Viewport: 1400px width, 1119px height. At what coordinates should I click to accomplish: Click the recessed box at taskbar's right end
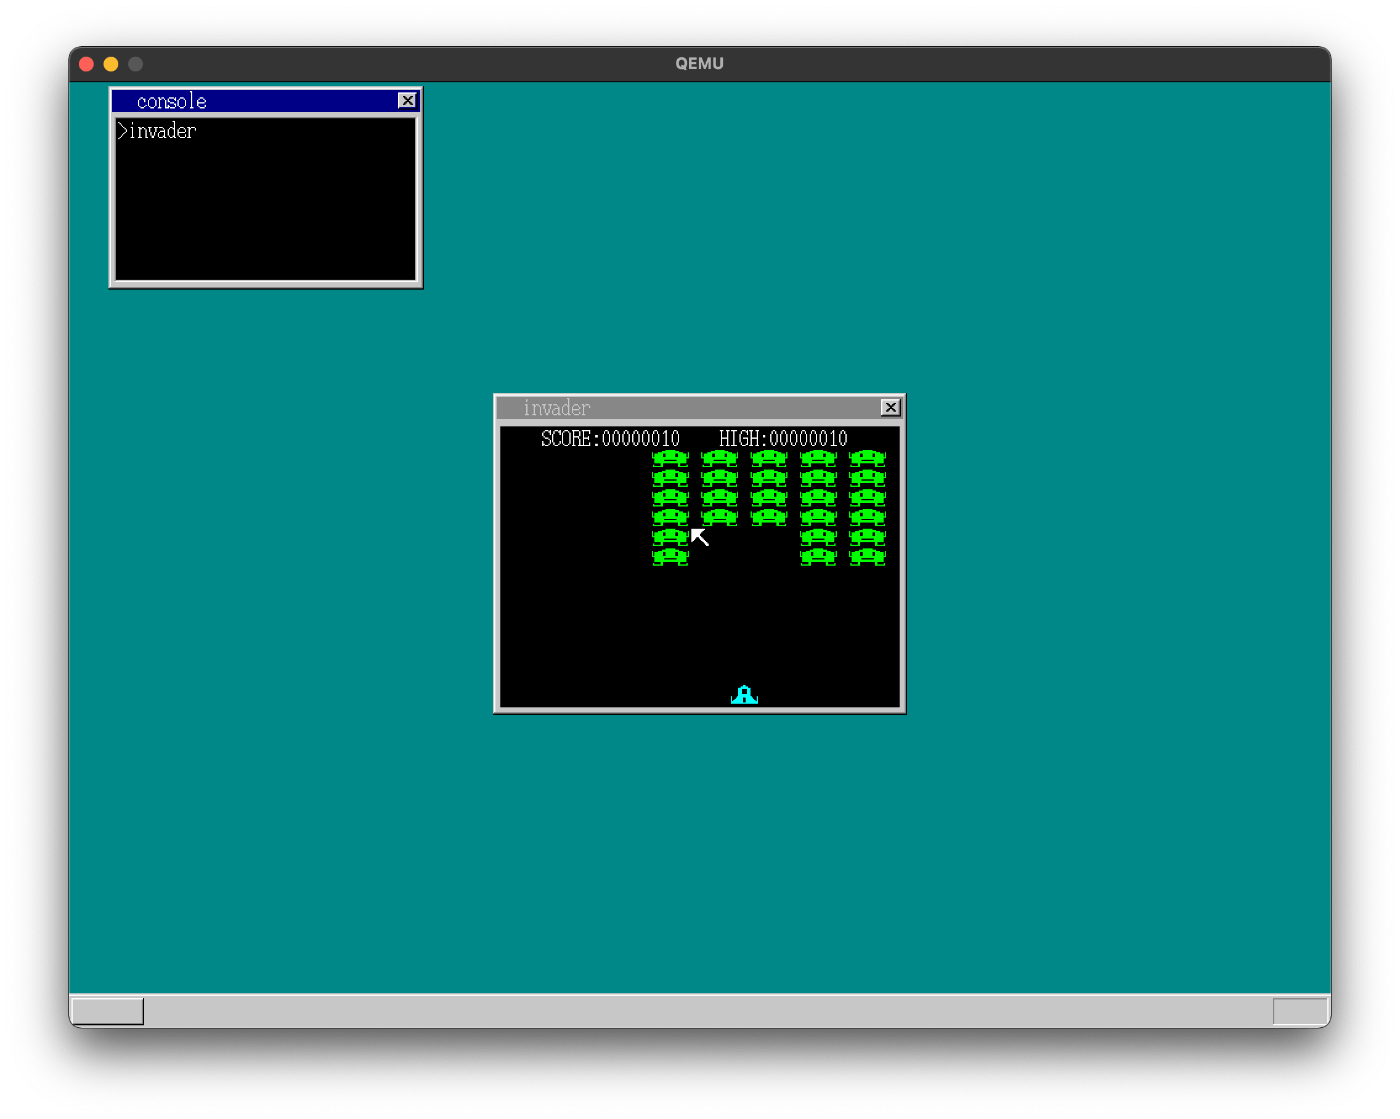point(1300,1011)
